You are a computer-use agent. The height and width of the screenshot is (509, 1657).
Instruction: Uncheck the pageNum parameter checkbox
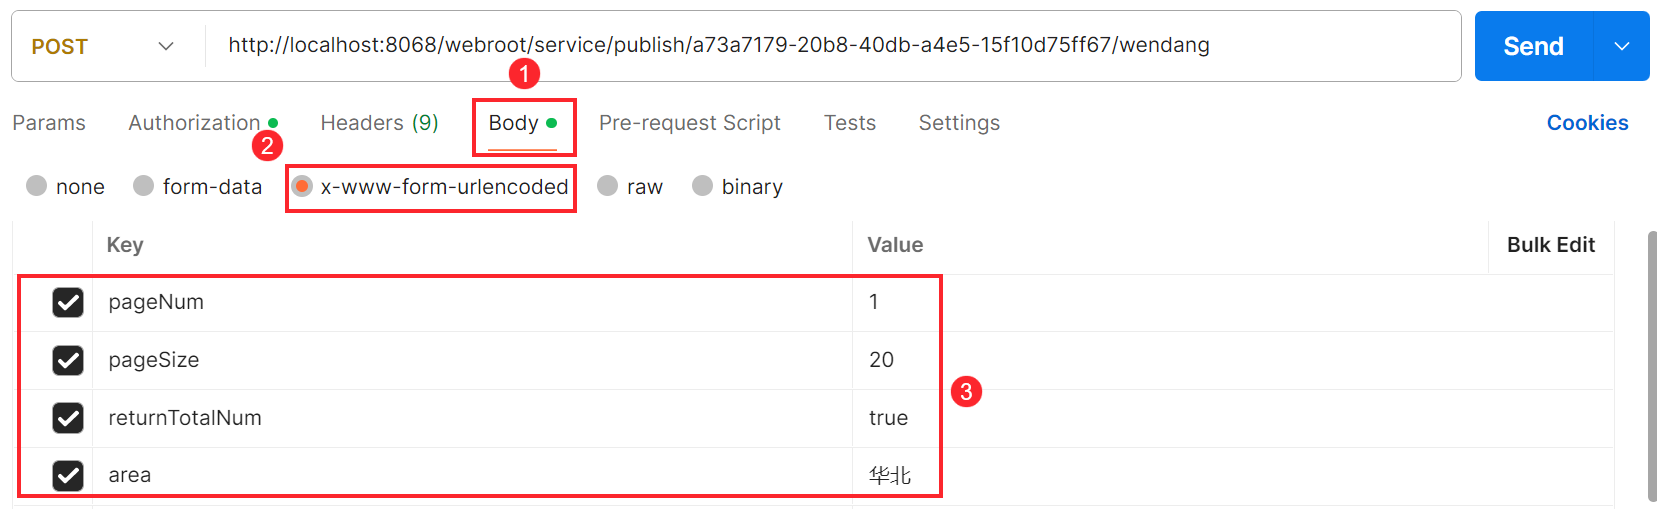point(68,302)
